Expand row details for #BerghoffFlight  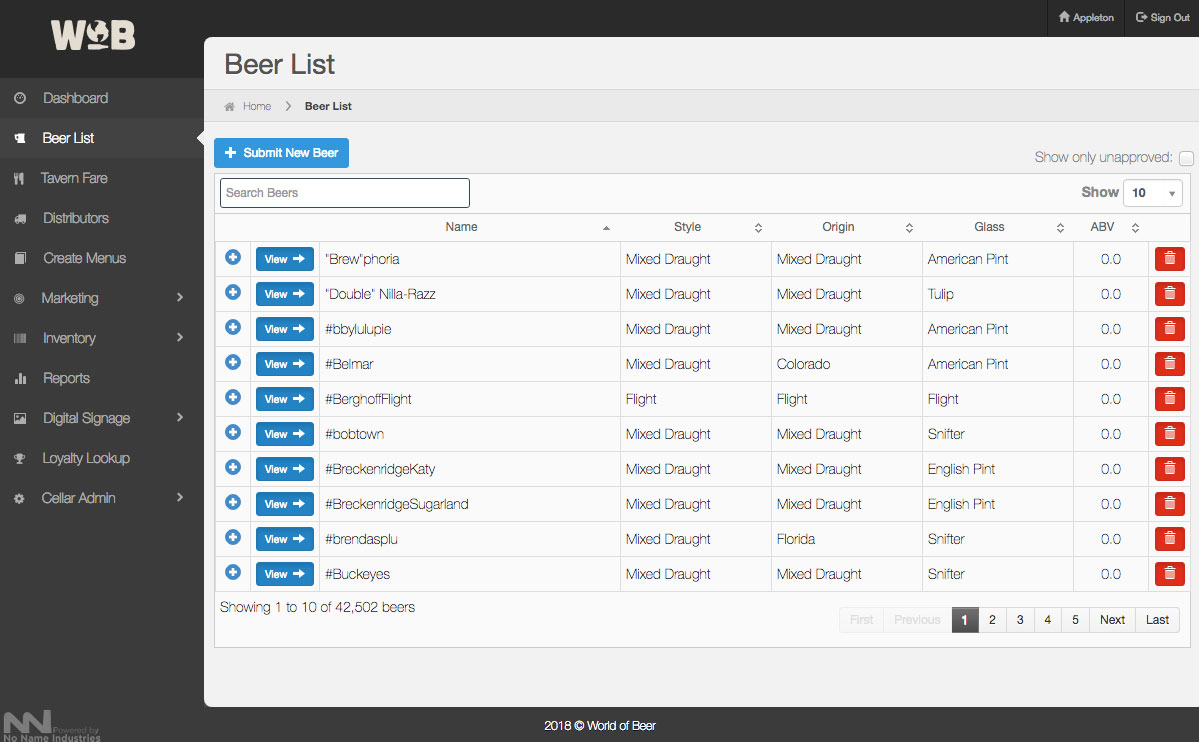click(x=233, y=397)
